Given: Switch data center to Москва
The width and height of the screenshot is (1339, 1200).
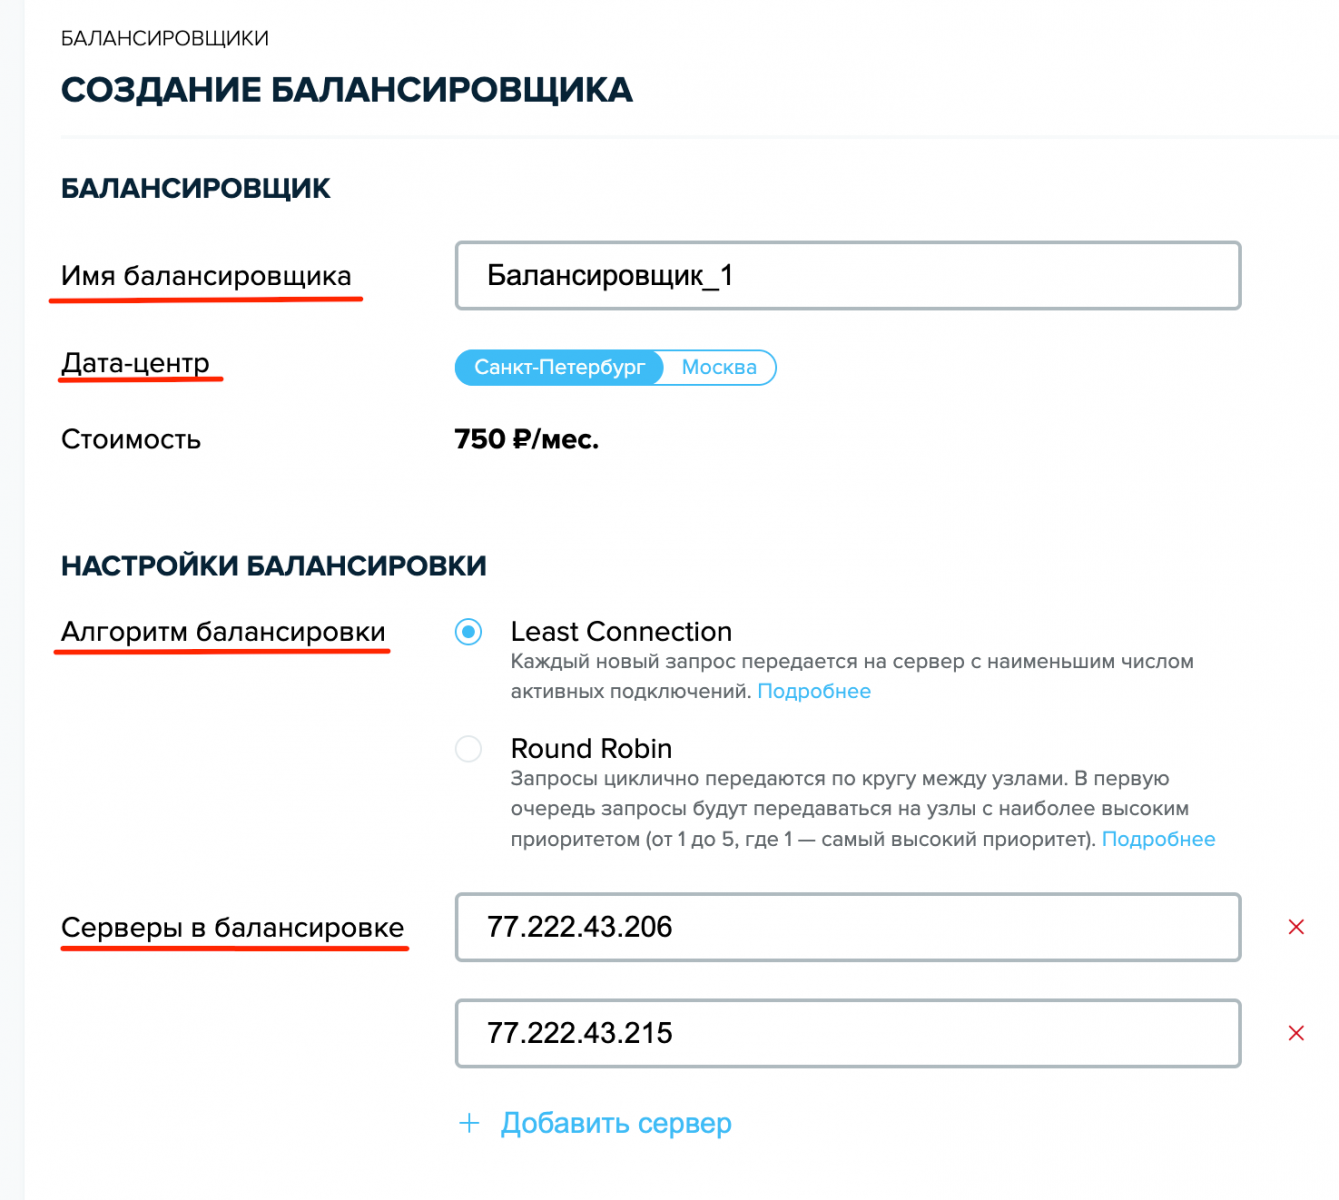Looking at the screenshot, I should pos(719,367).
